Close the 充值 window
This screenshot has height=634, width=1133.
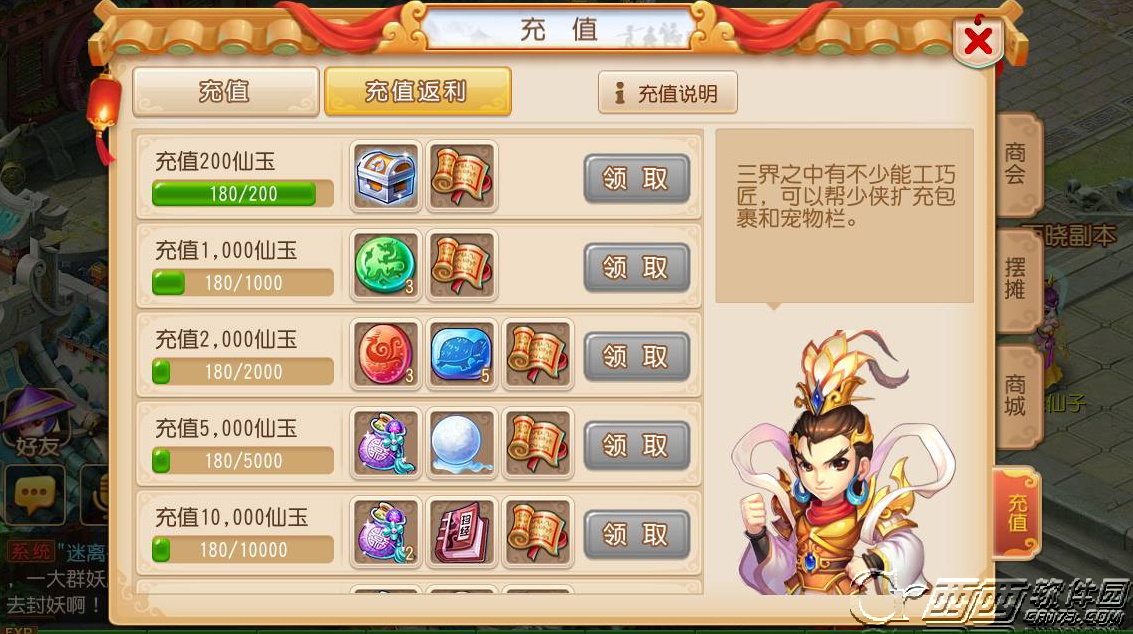(978, 40)
